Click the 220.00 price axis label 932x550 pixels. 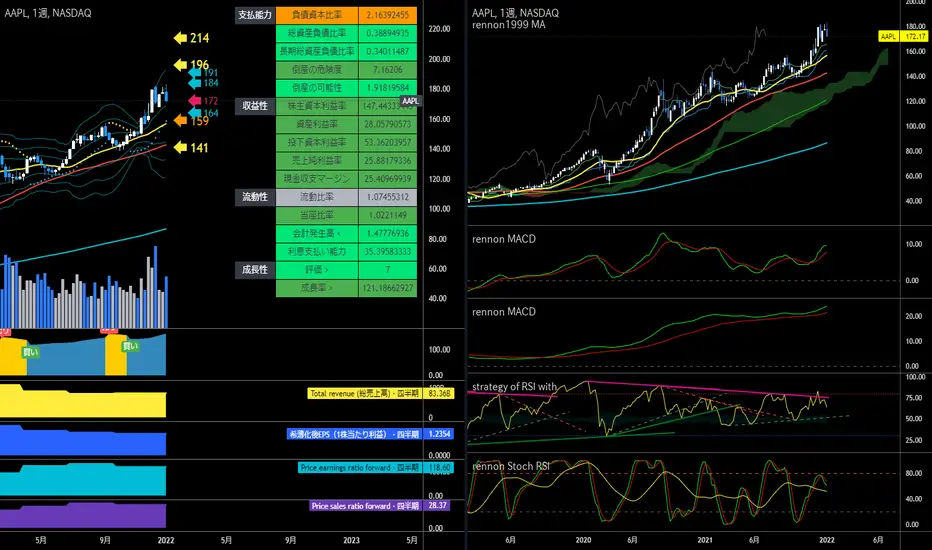(439, 29)
